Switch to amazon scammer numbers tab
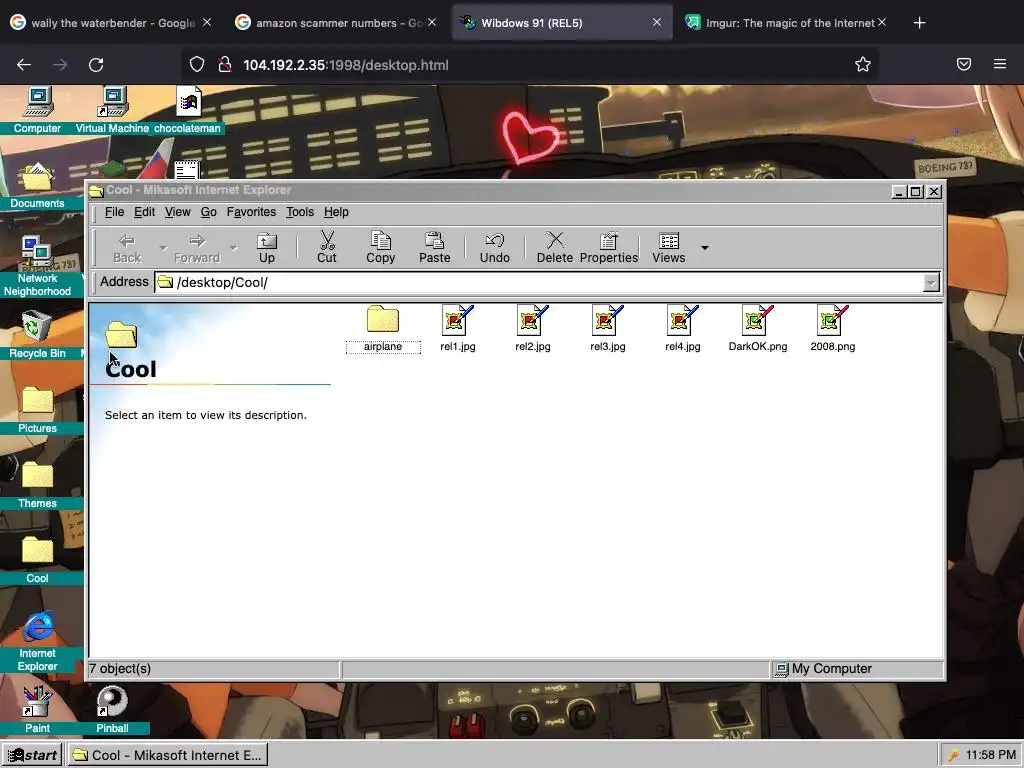This screenshot has height=768, width=1024. [336, 23]
